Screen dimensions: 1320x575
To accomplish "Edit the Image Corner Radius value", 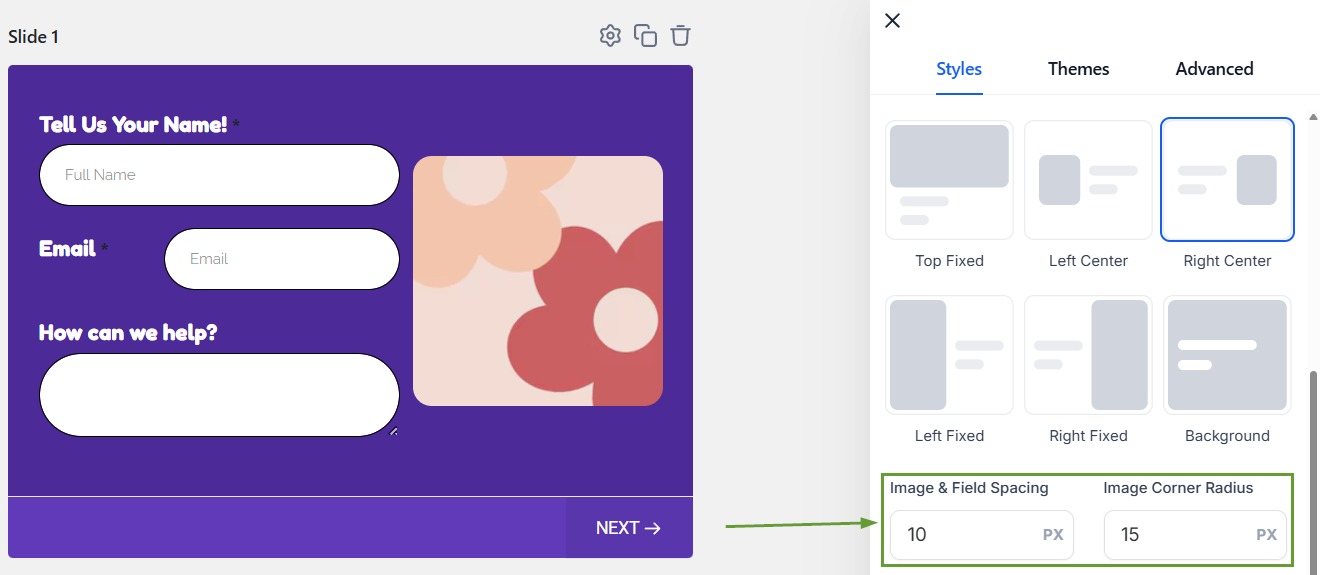I will (x=1179, y=535).
